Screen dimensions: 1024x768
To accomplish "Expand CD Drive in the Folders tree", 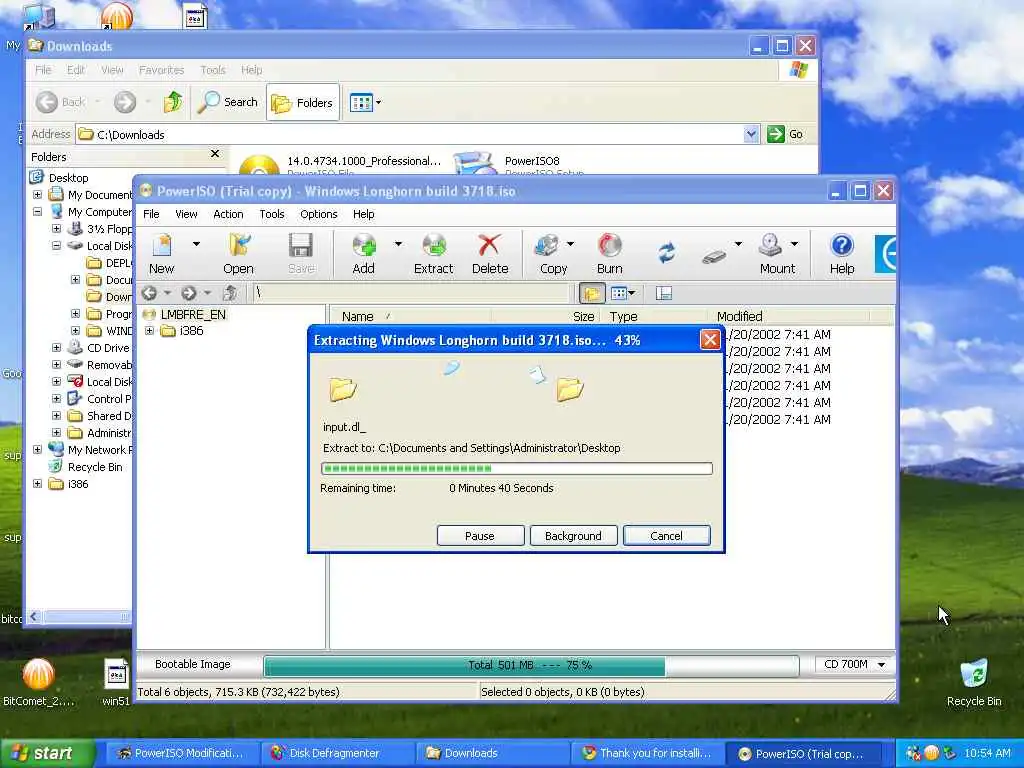I will click(56, 348).
